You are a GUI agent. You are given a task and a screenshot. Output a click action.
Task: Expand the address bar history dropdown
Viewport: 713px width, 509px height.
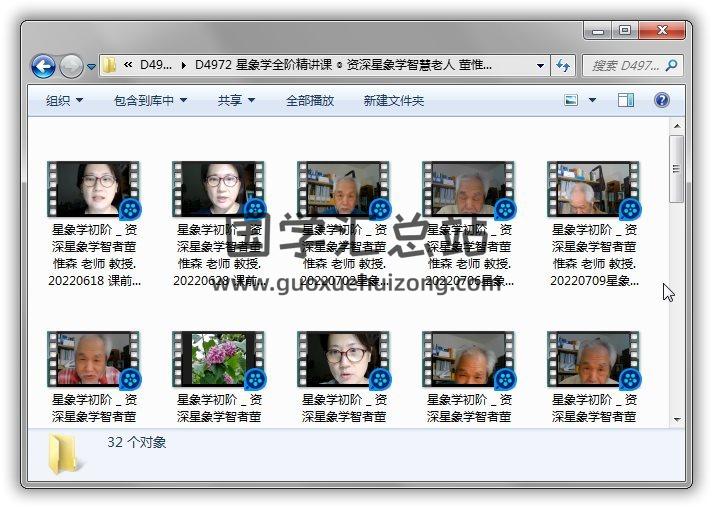tap(541, 66)
